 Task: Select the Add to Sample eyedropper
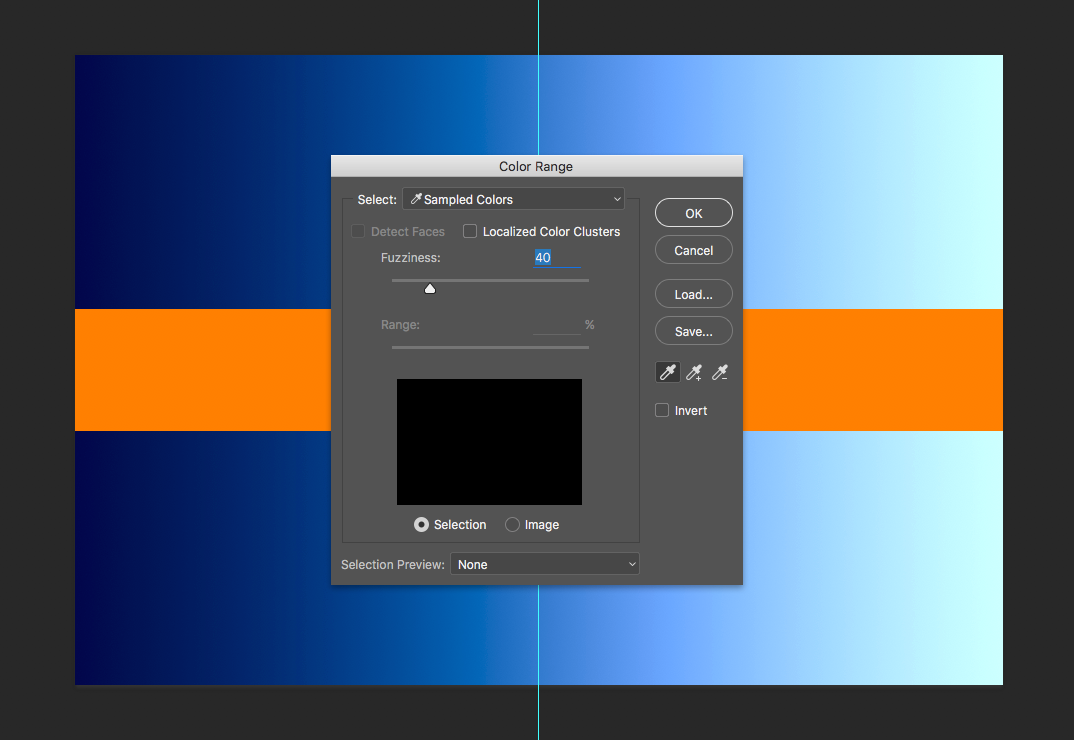click(694, 372)
